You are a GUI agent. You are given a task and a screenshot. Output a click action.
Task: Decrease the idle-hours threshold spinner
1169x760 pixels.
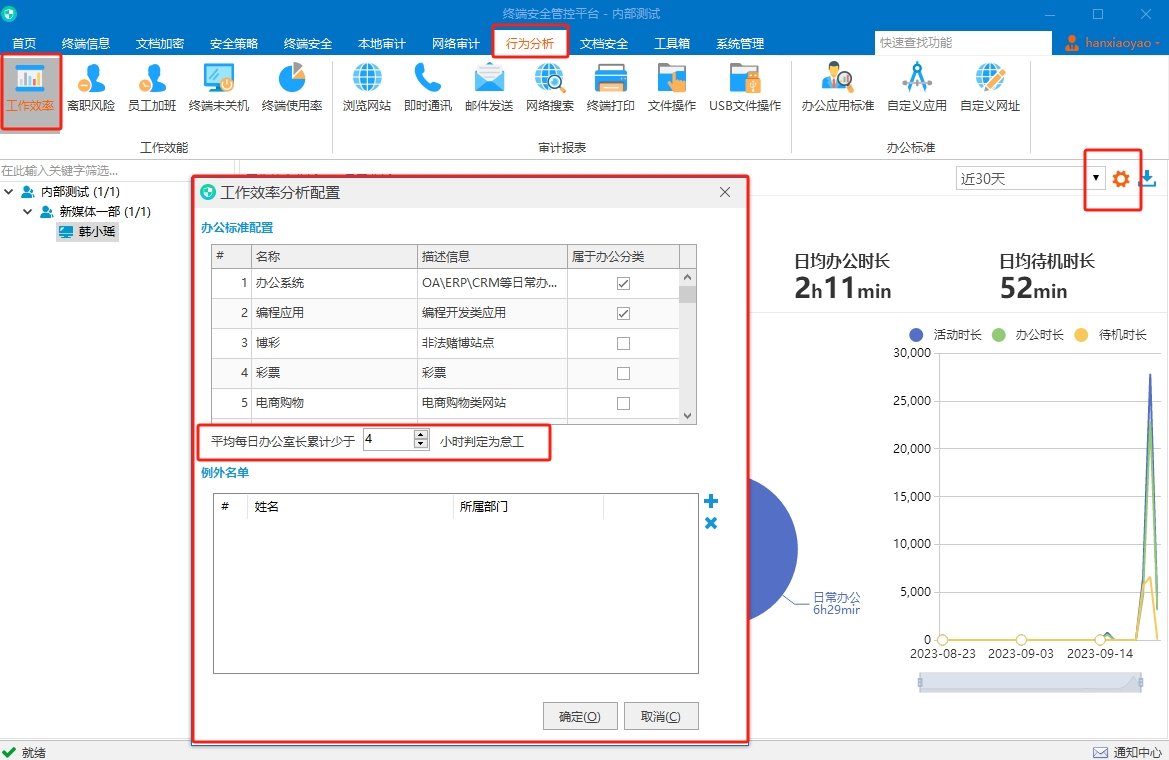coord(421,444)
